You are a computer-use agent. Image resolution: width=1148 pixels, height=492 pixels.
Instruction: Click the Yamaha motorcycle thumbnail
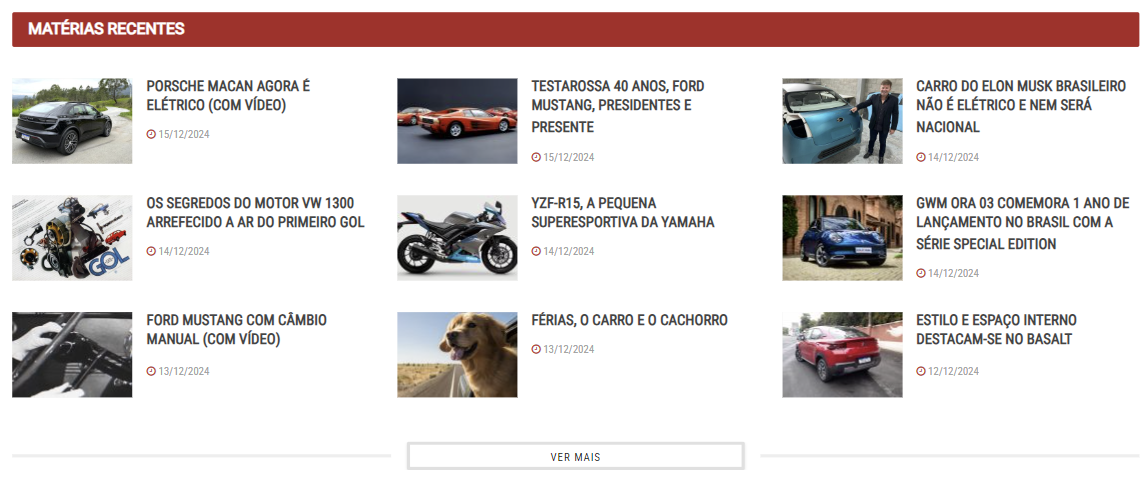(457, 238)
